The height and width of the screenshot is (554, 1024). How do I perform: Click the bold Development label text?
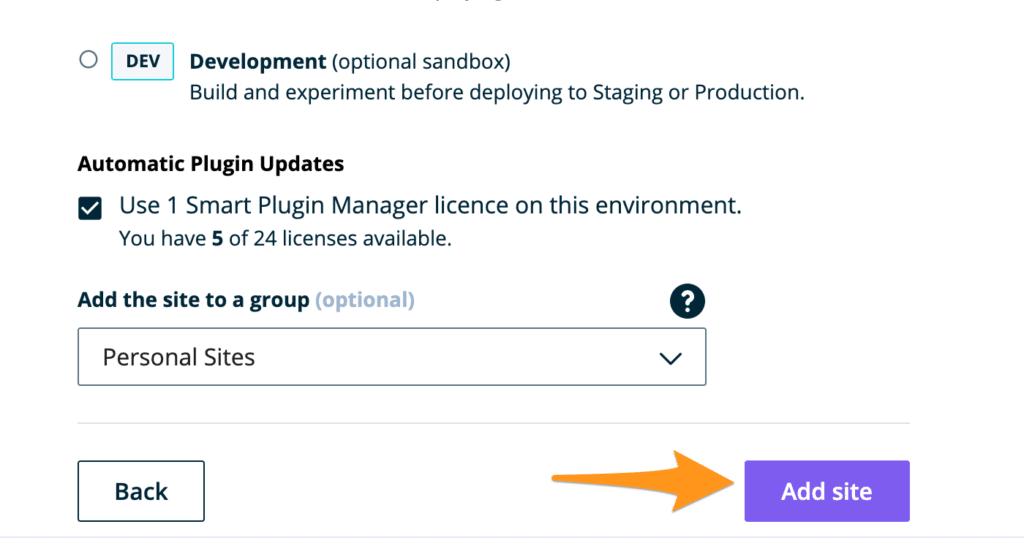[257, 62]
